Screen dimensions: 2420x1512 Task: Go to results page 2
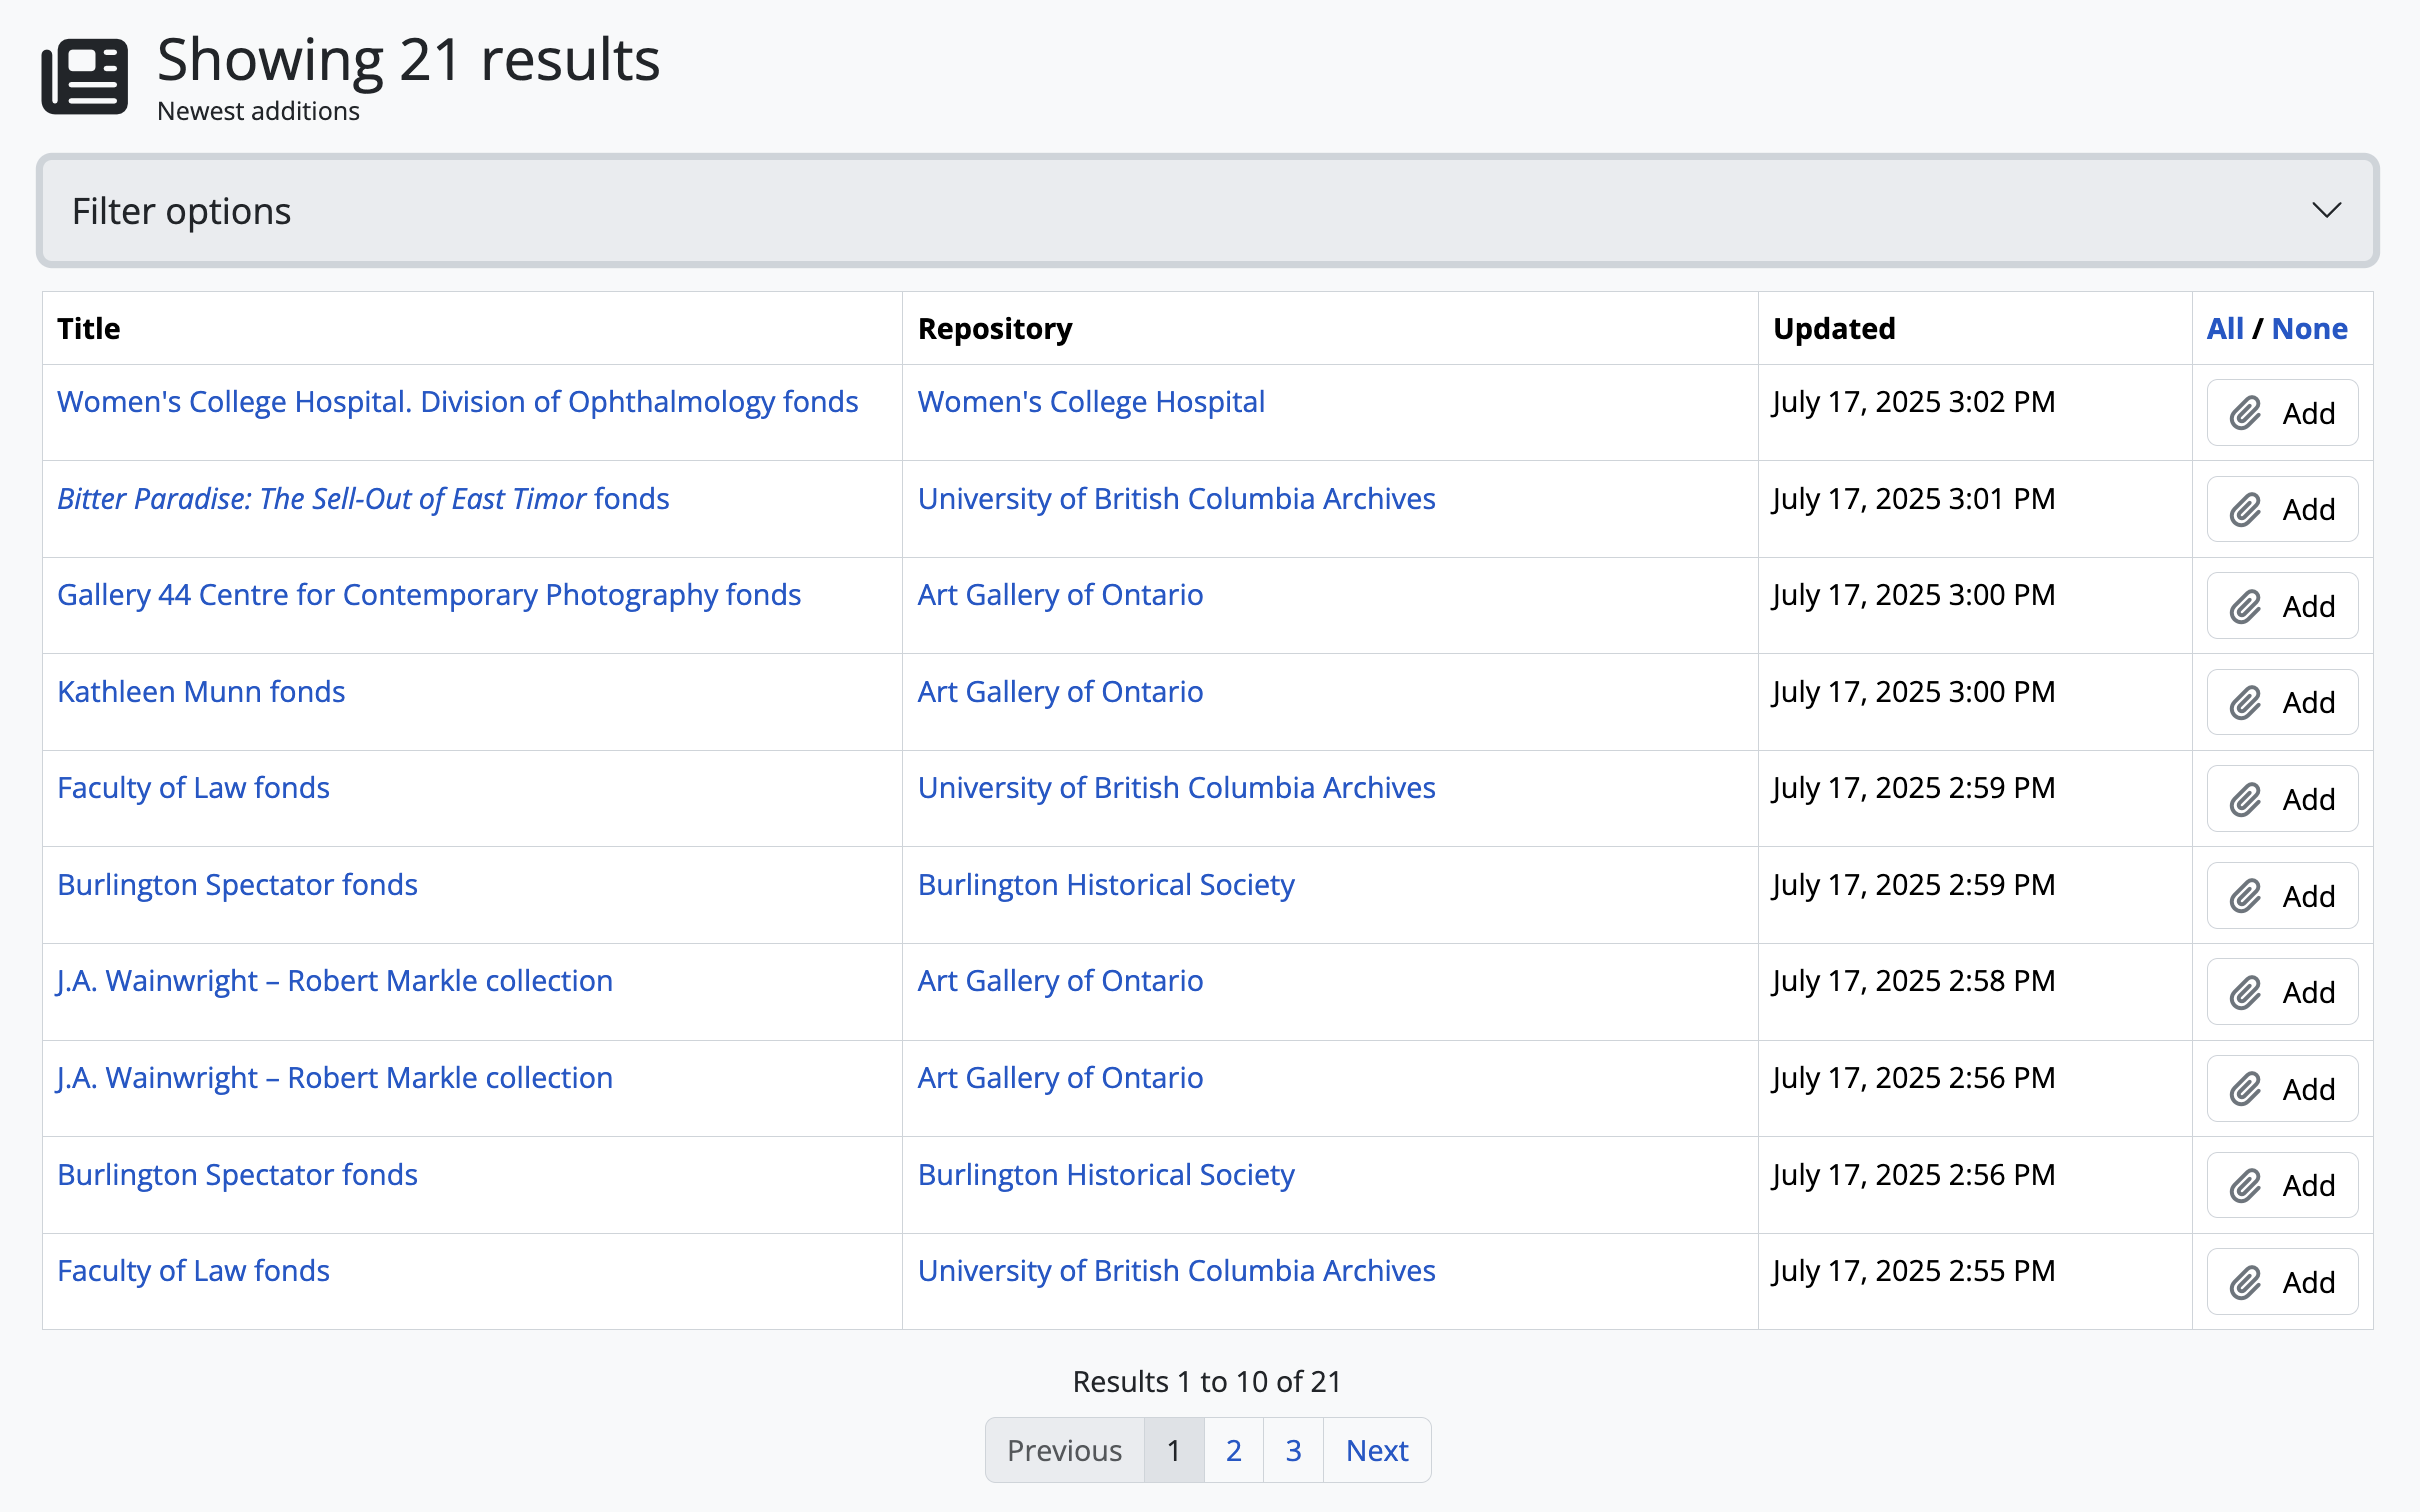(1233, 1450)
